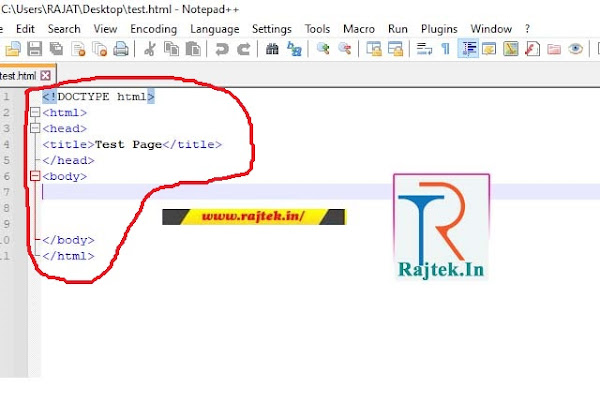This screenshot has height=403, width=600.
Task: Click the 'Test Page' title text
Action: pos(128,145)
